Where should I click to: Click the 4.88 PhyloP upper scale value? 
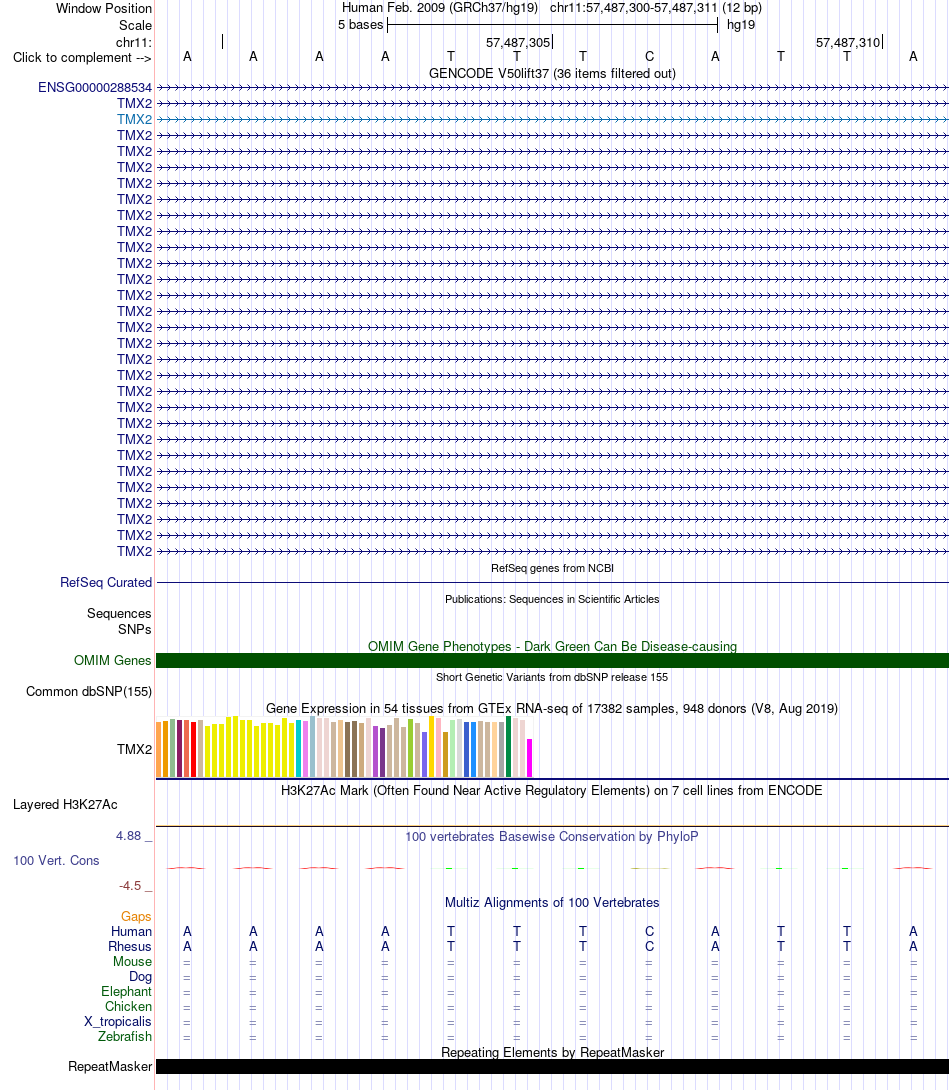pyautogui.click(x=129, y=836)
